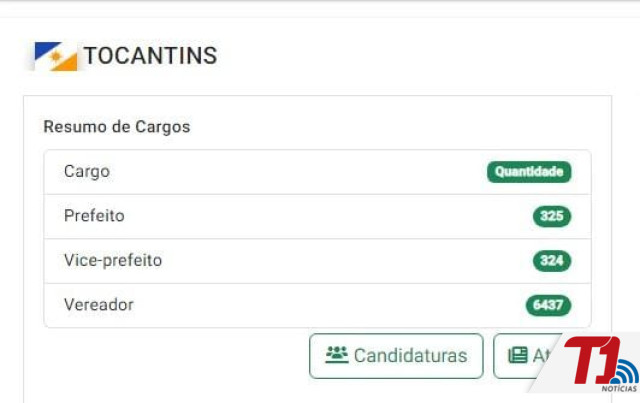Click the green Quantidade badge

(529, 172)
